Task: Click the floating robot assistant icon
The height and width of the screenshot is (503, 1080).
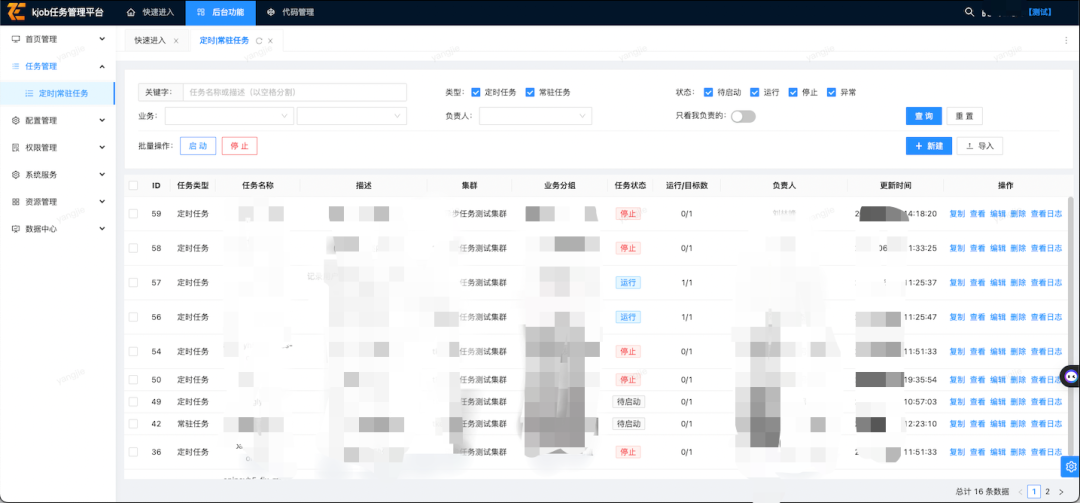Action: click(1070, 376)
